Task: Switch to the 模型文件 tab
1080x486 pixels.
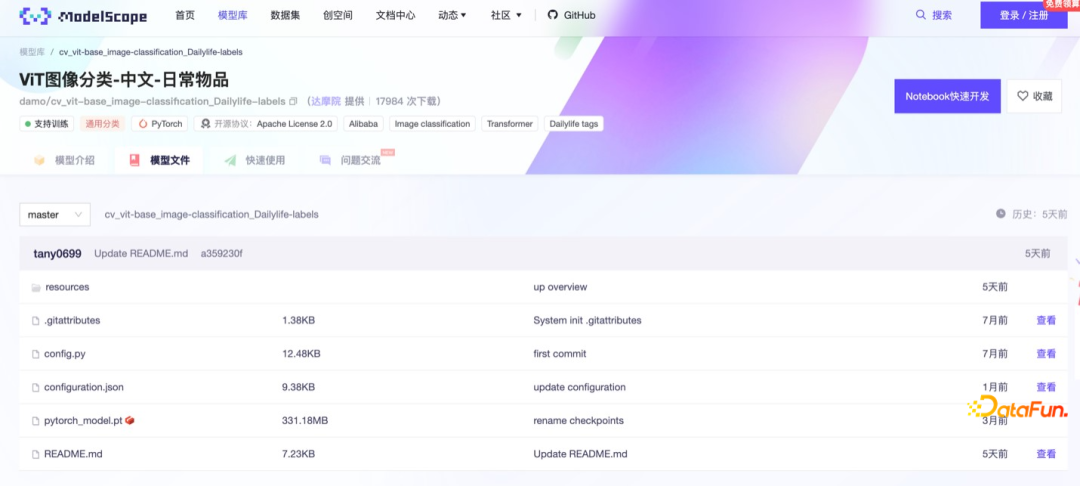Action: pos(159,160)
